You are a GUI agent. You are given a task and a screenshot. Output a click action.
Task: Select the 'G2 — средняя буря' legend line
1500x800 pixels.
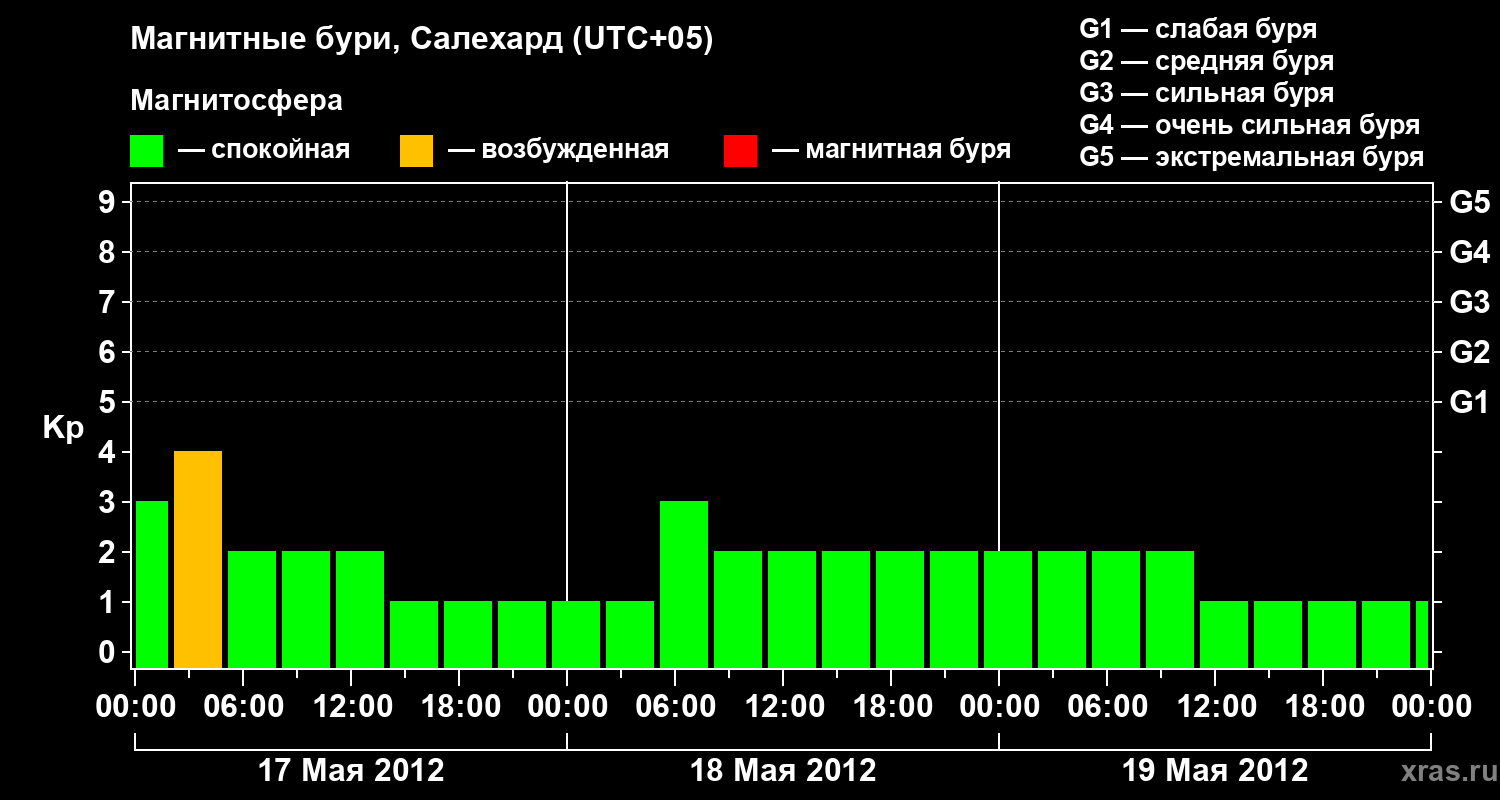click(x=1207, y=61)
